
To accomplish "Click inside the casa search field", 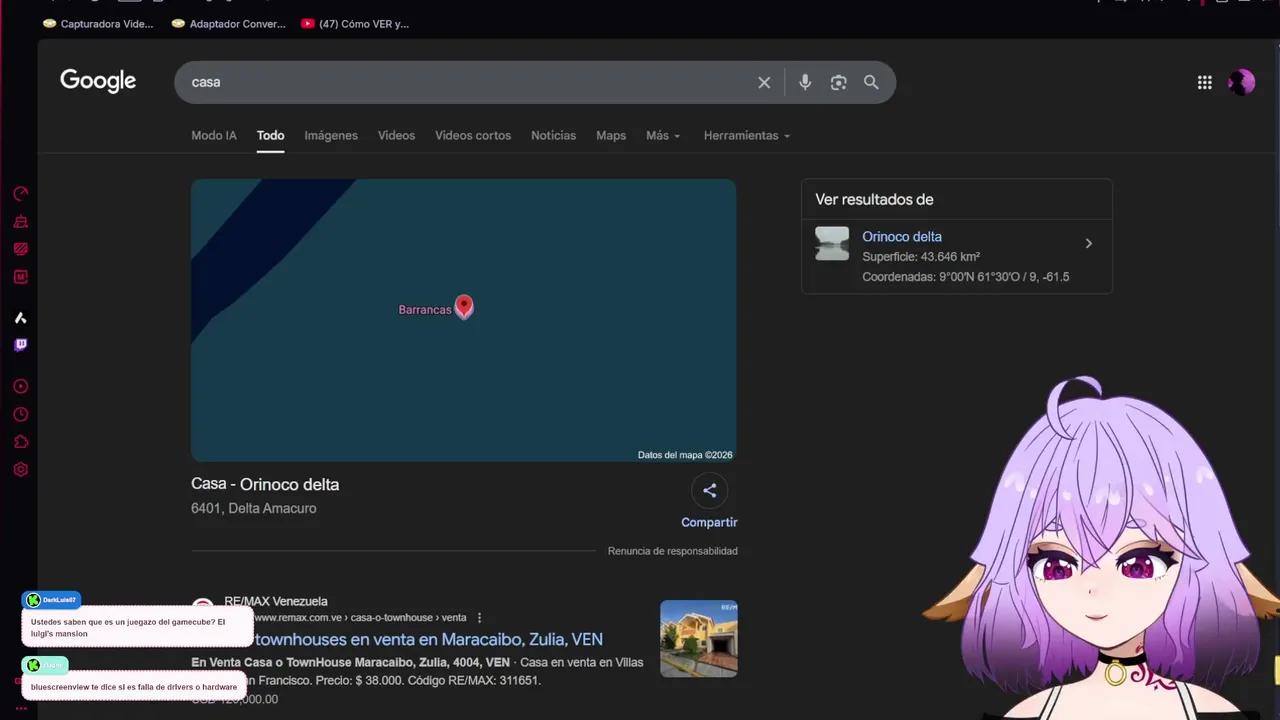I will 465,82.
